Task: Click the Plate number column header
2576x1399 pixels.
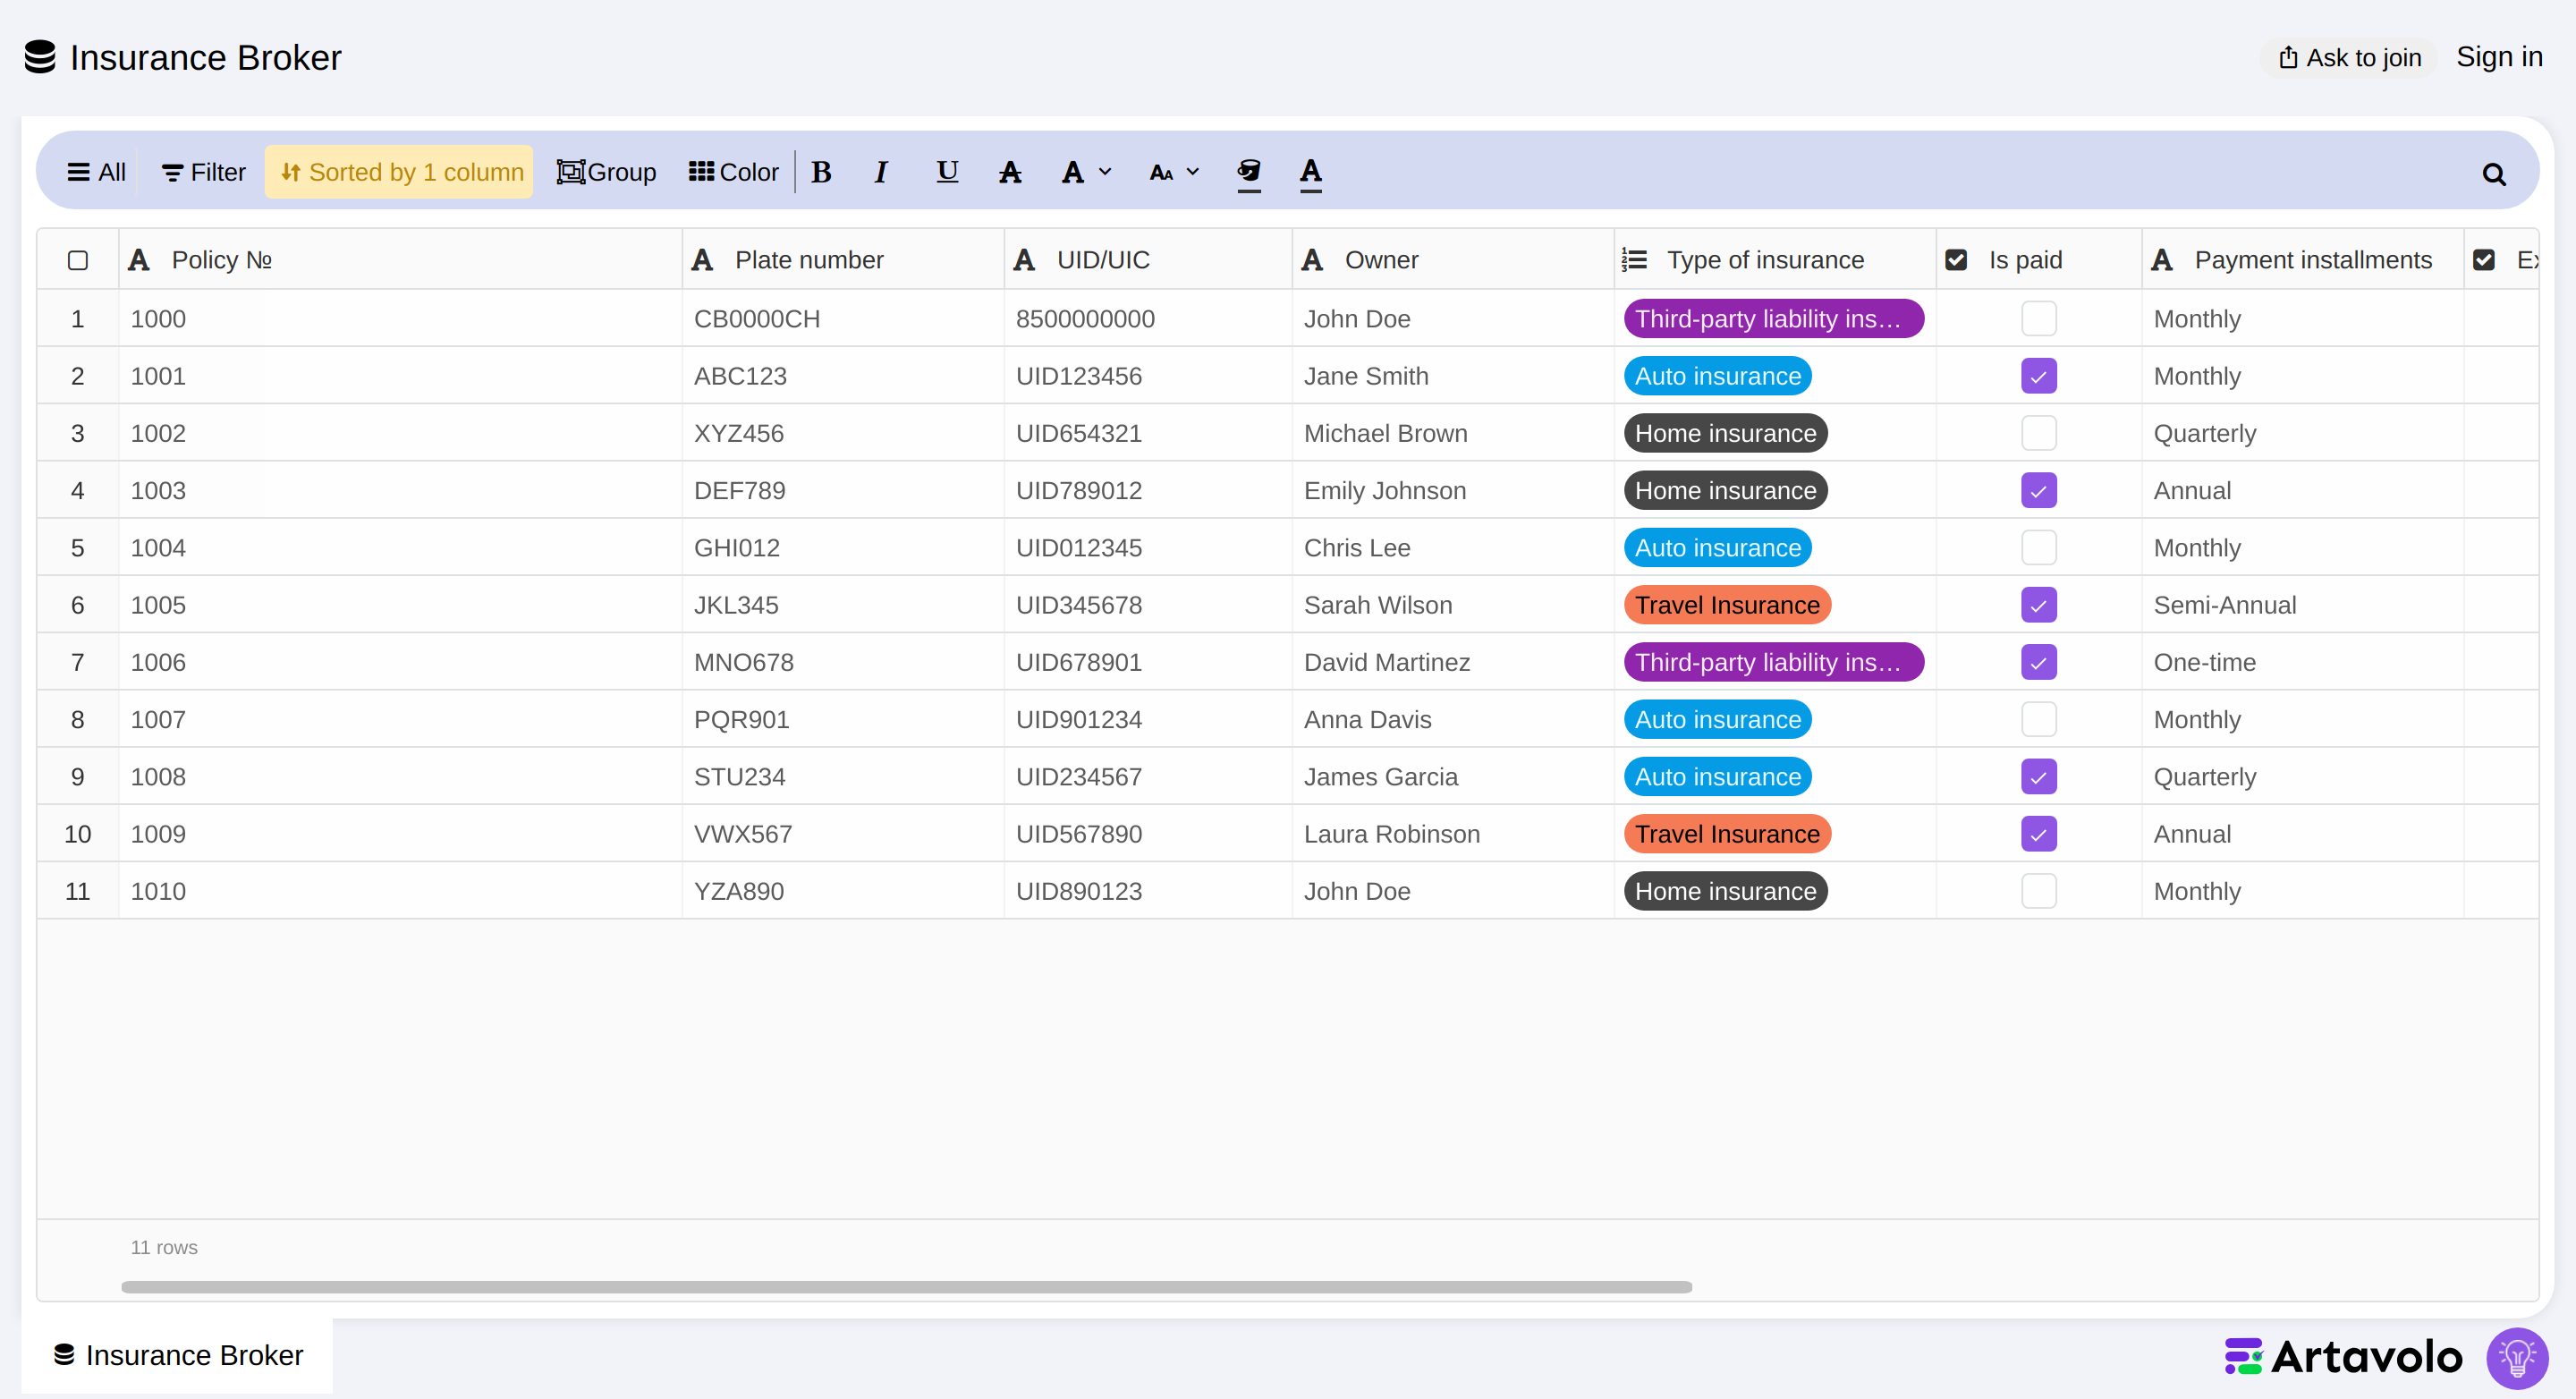Action: 843,260
